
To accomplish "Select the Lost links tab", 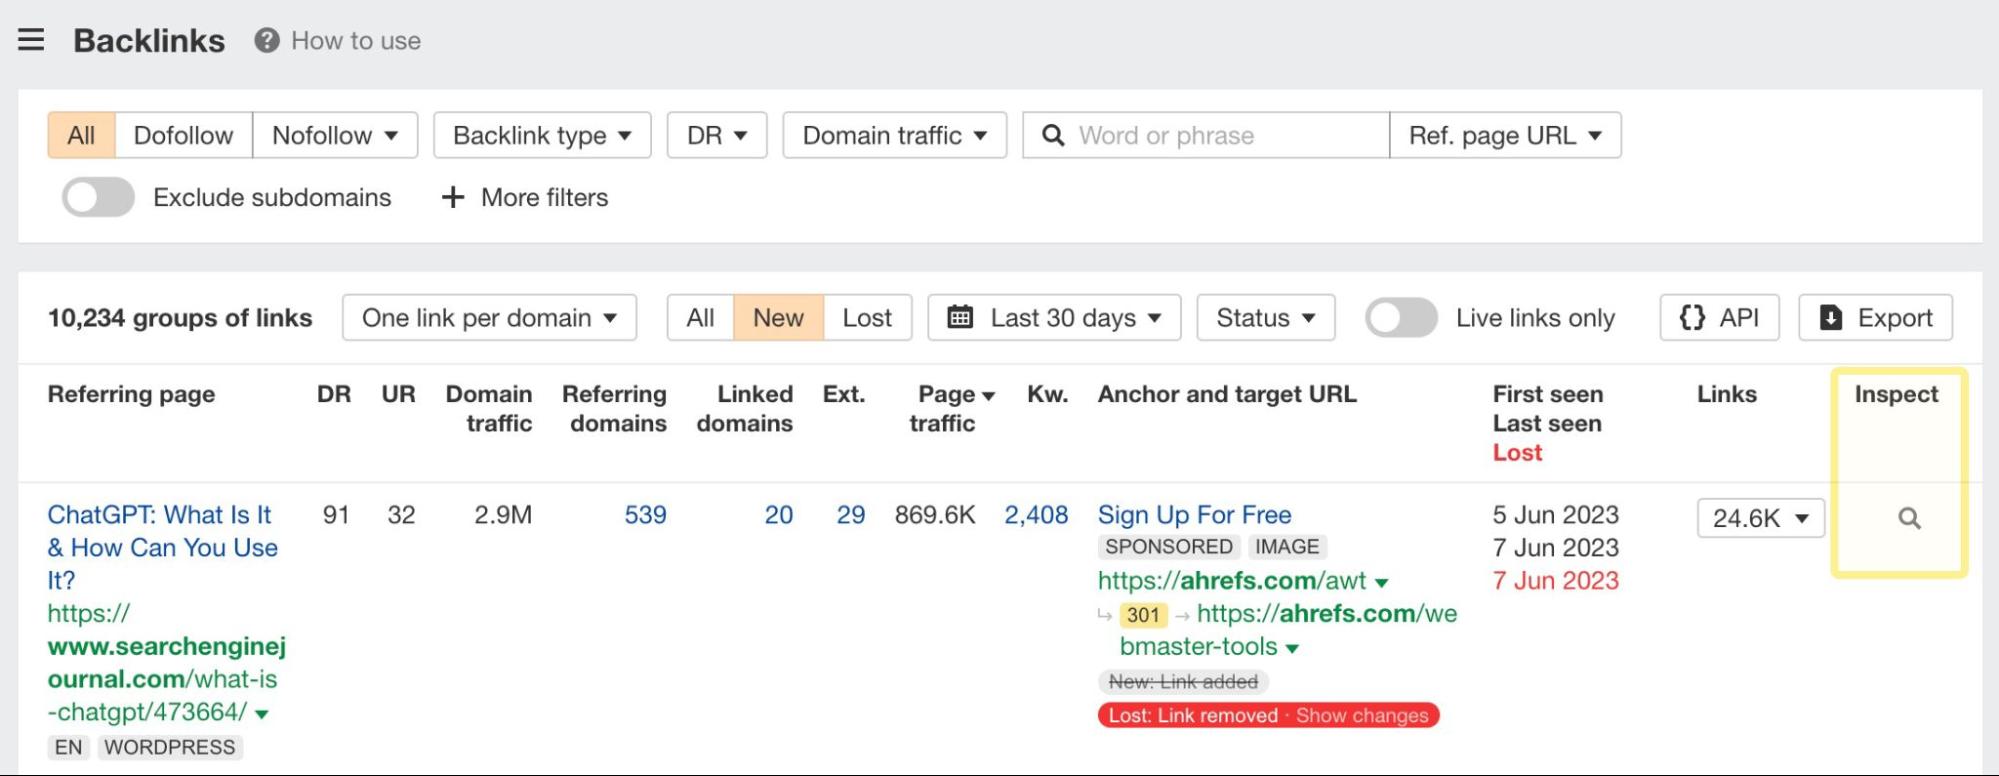I will (867, 318).
